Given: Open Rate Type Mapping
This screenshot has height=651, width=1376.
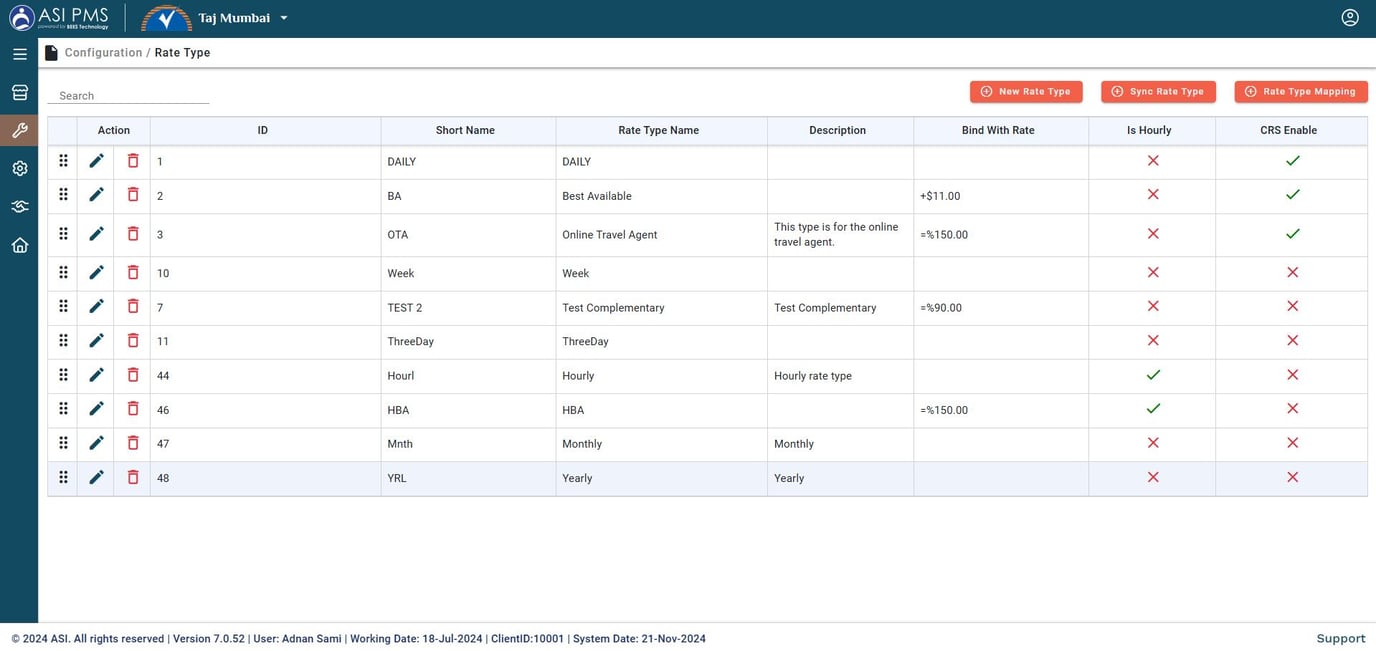Looking at the screenshot, I should 1301,91.
